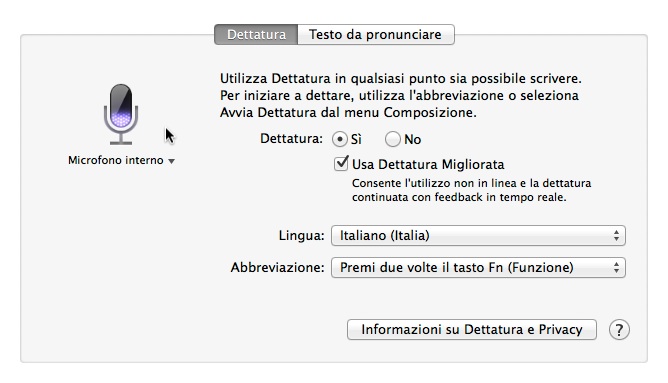The image size is (668, 383).
Task: Click the purple microphone icon
Action: (x=121, y=114)
